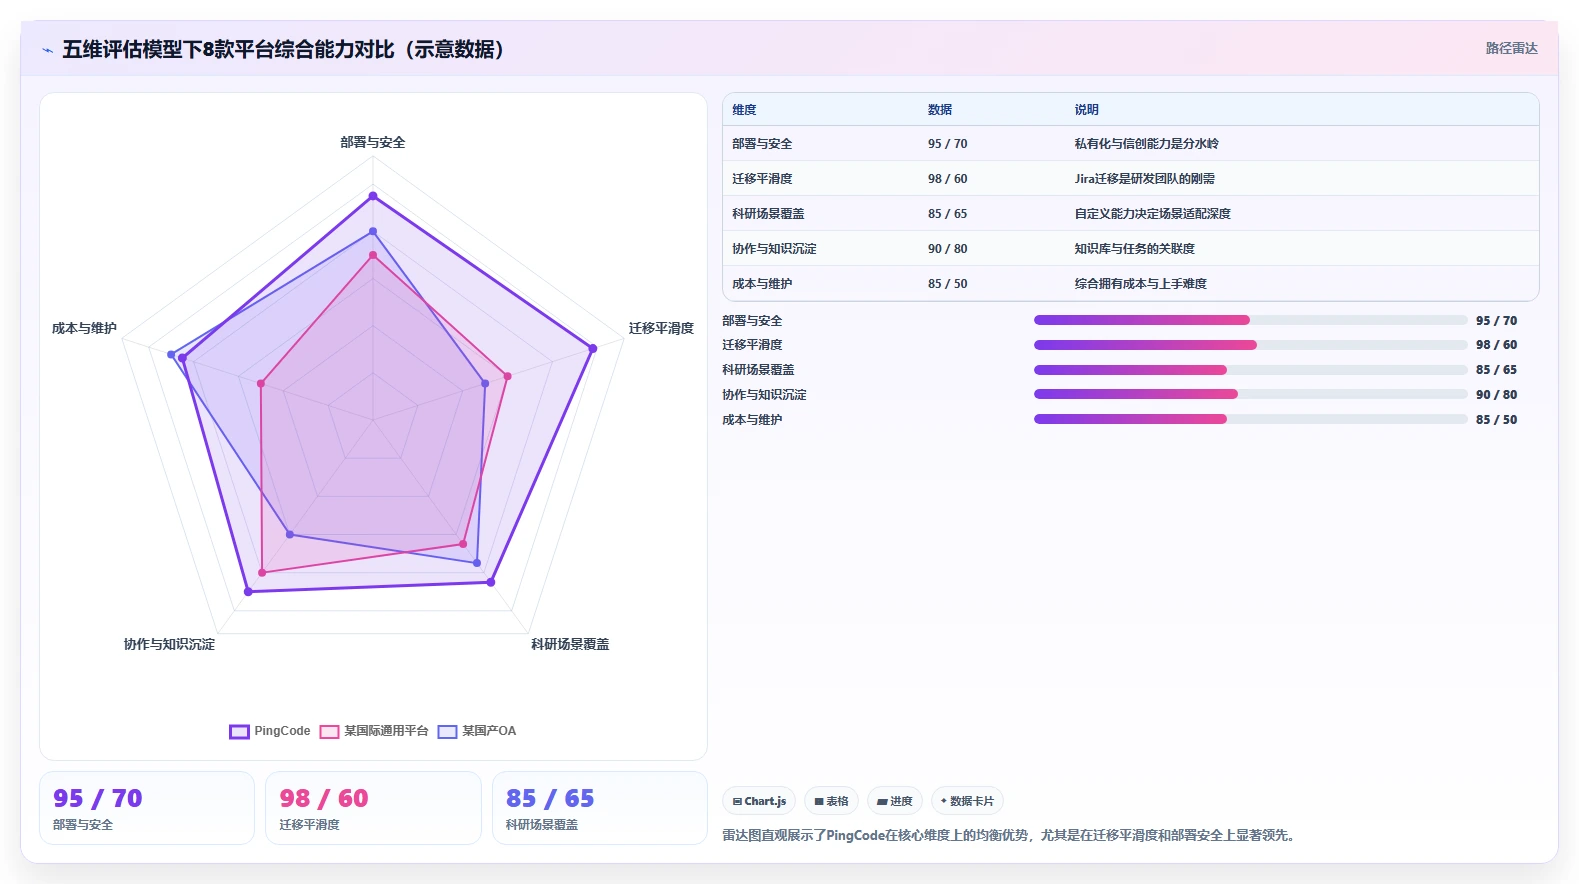The image size is (1579, 884).
Task: Click the table note 知识库与任务的关联度
Action: tap(1135, 249)
